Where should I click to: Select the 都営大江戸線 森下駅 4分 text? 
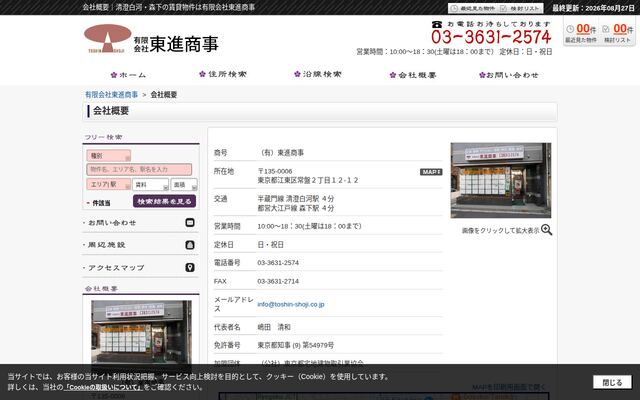click(296, 208)
